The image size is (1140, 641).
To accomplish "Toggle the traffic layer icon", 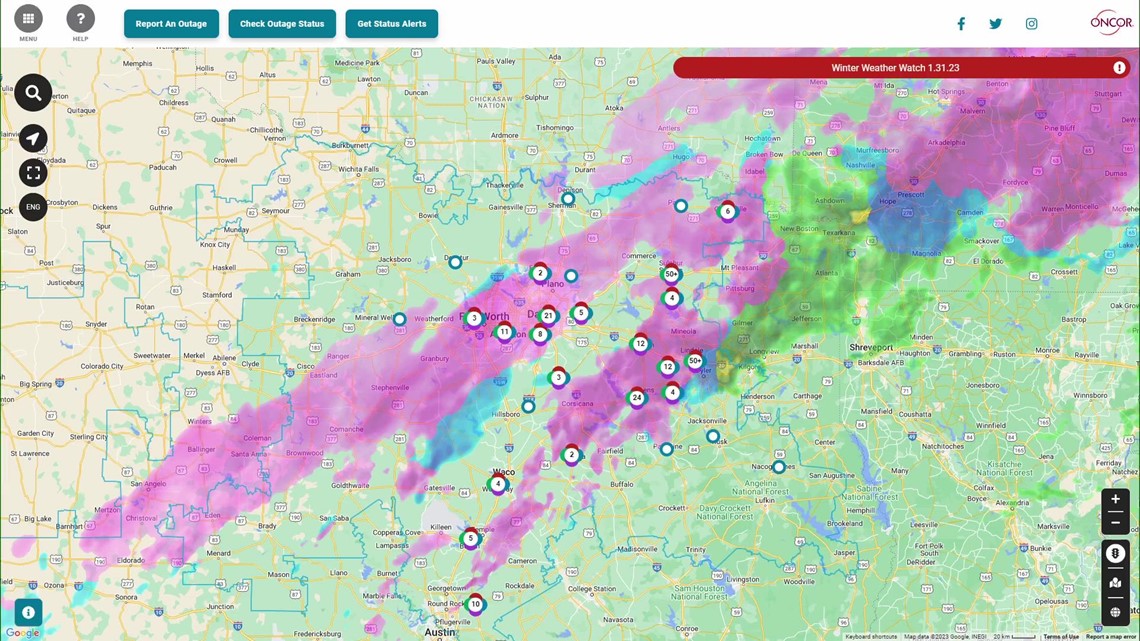I will [1115, 552].
